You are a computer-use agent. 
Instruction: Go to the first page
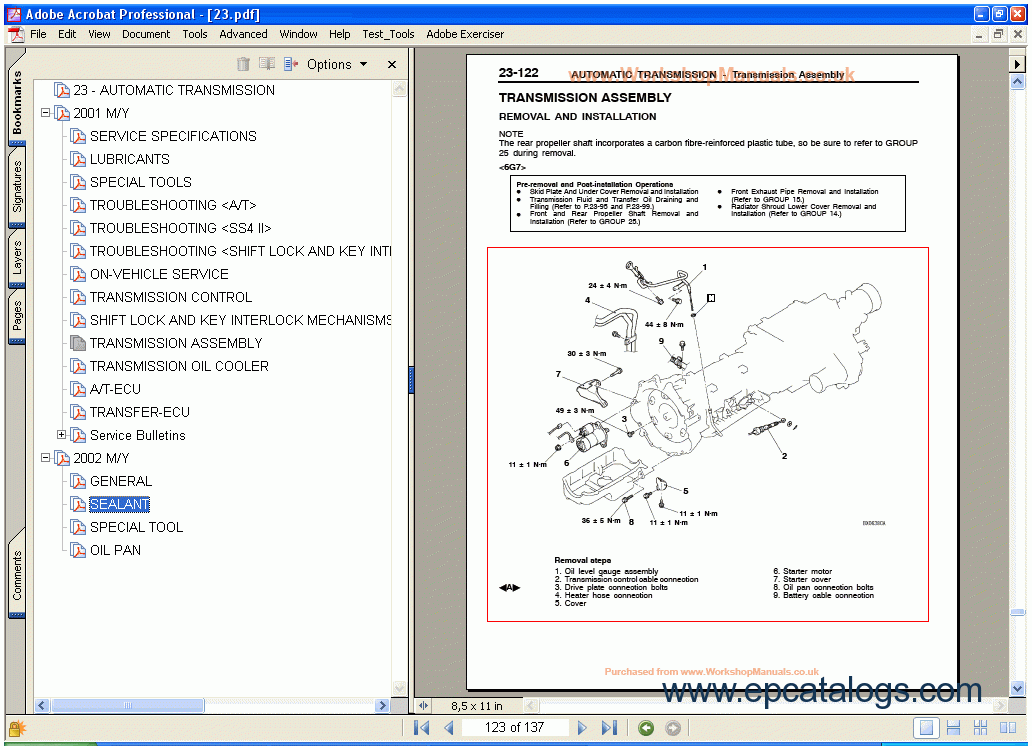421,728
